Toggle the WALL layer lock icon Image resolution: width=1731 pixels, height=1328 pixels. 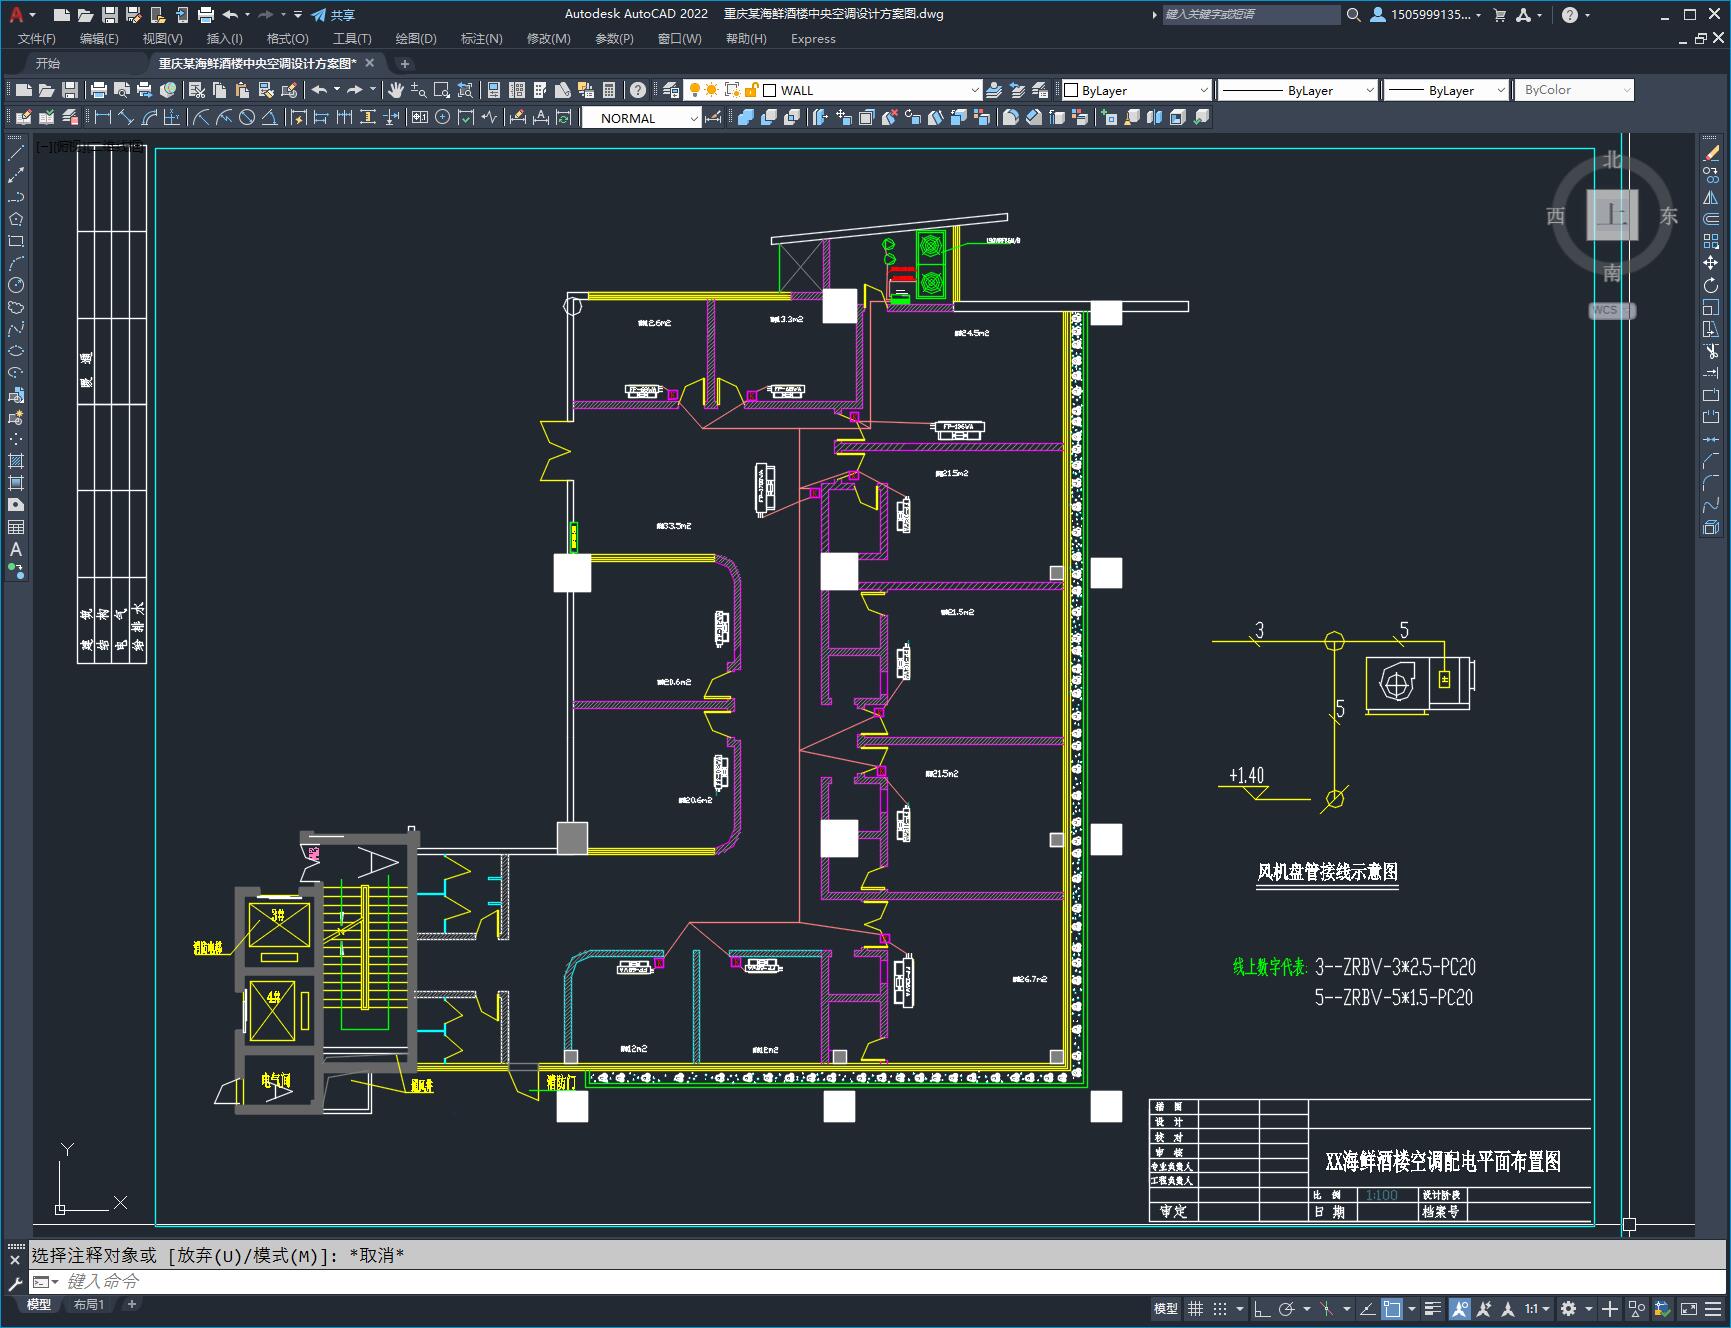[x=751, y=90]
